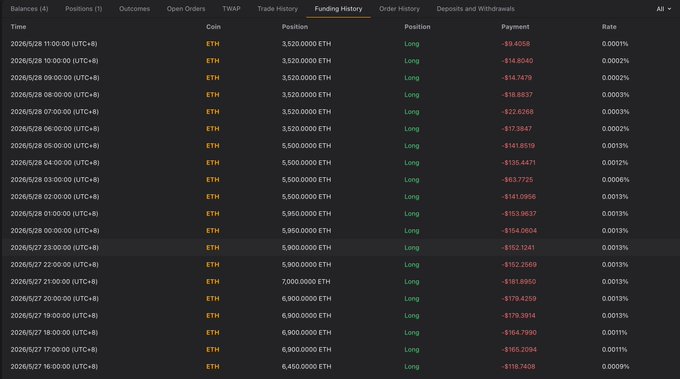Open Deposits and Withdrawals tab
This screenshot has width=680, height=379.
pyautogui.click(x=476, y=9)
